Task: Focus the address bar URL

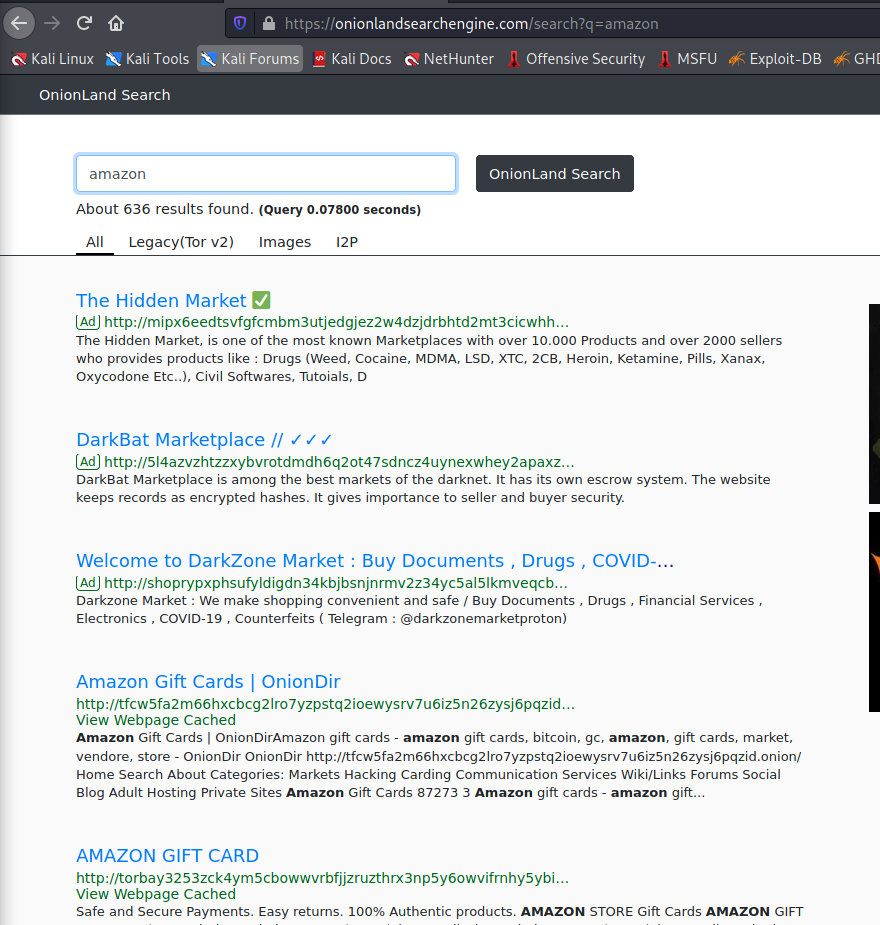Action: (x=471, y=24)
